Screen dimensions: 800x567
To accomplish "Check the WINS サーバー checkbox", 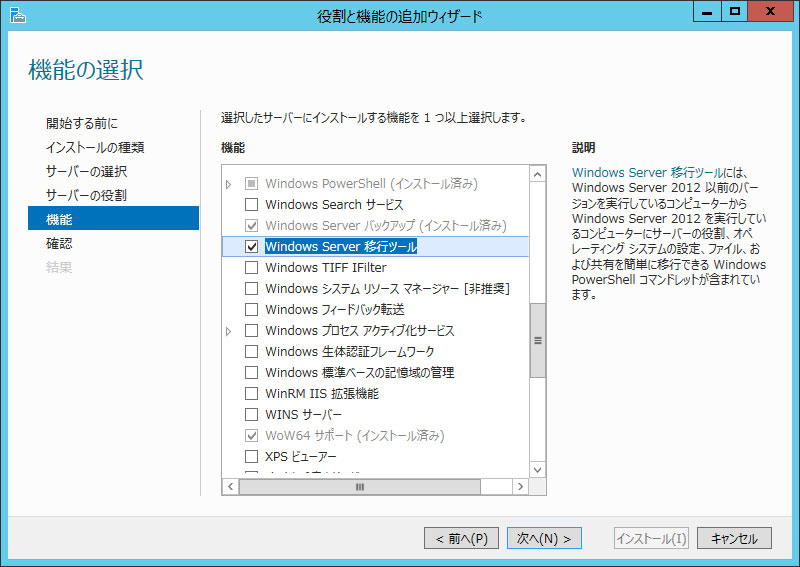I will pos(252,414).
